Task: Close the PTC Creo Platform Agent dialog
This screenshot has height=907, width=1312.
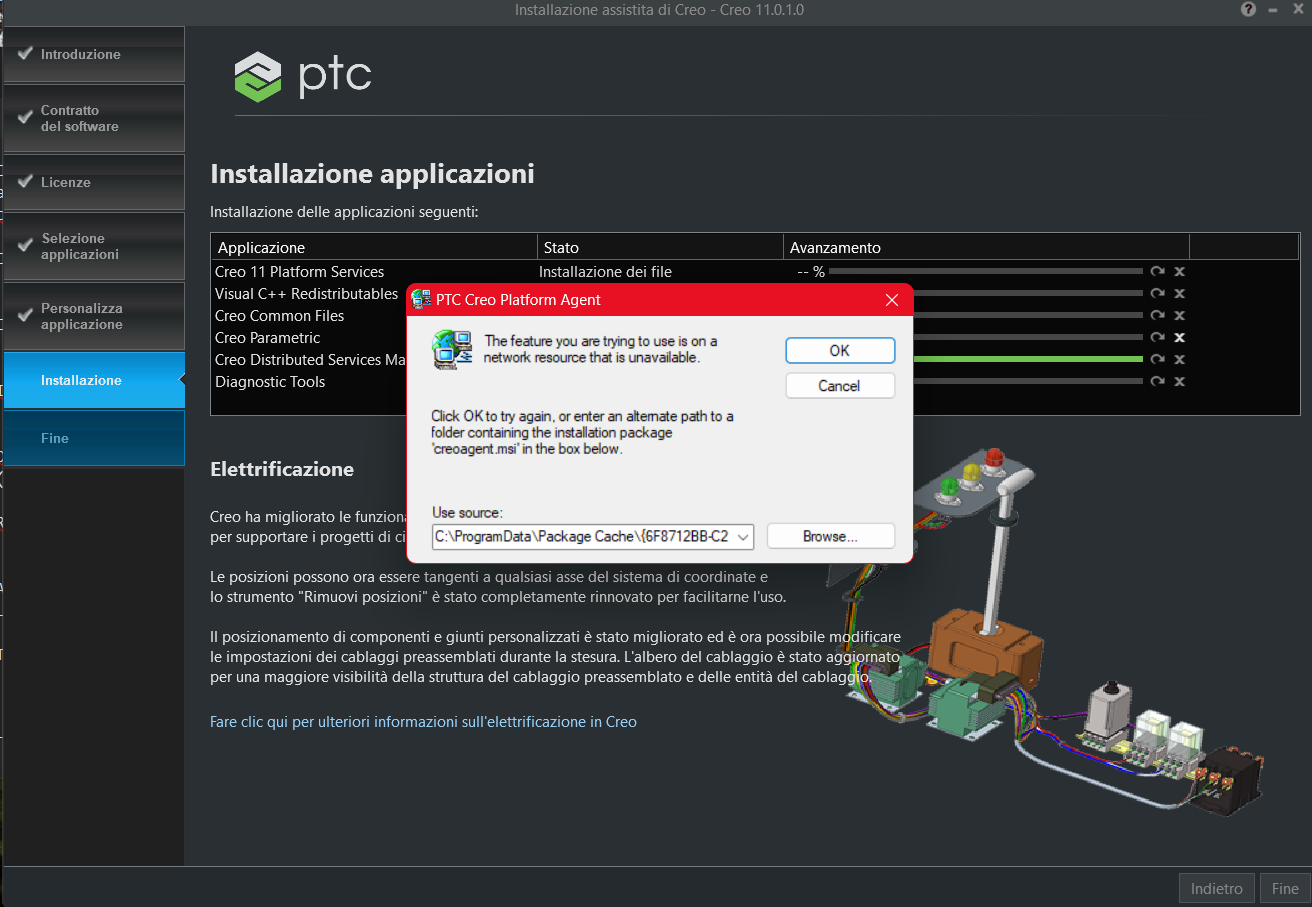Action: coord(892,299)
